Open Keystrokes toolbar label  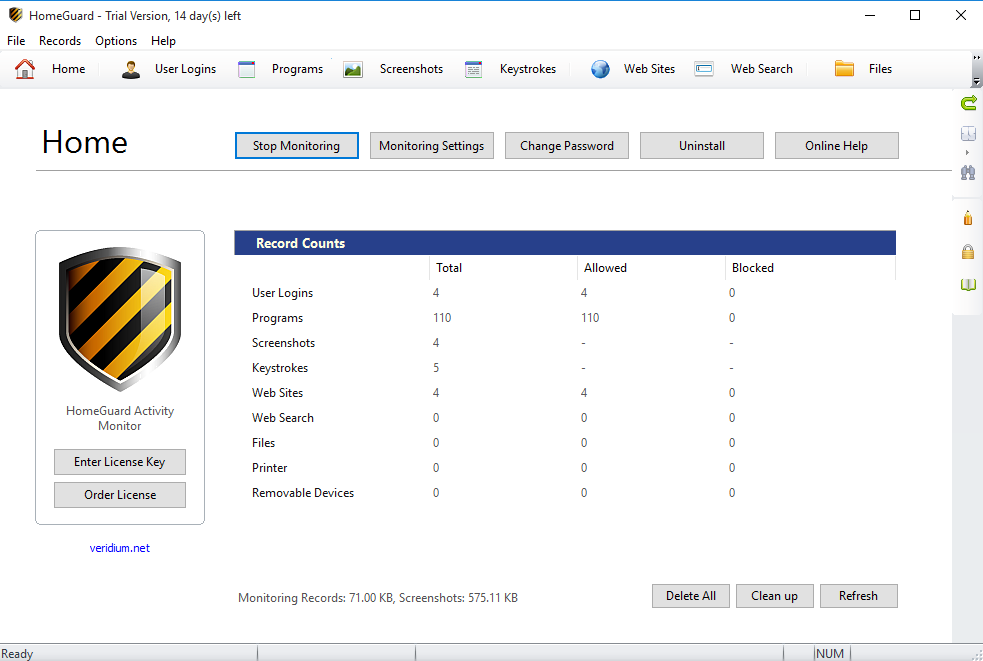[x=528, y=69]
